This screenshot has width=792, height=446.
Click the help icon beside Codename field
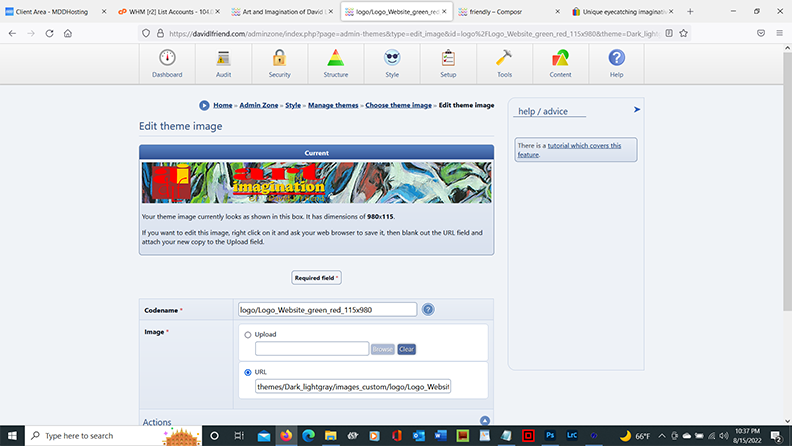point(428,309)
